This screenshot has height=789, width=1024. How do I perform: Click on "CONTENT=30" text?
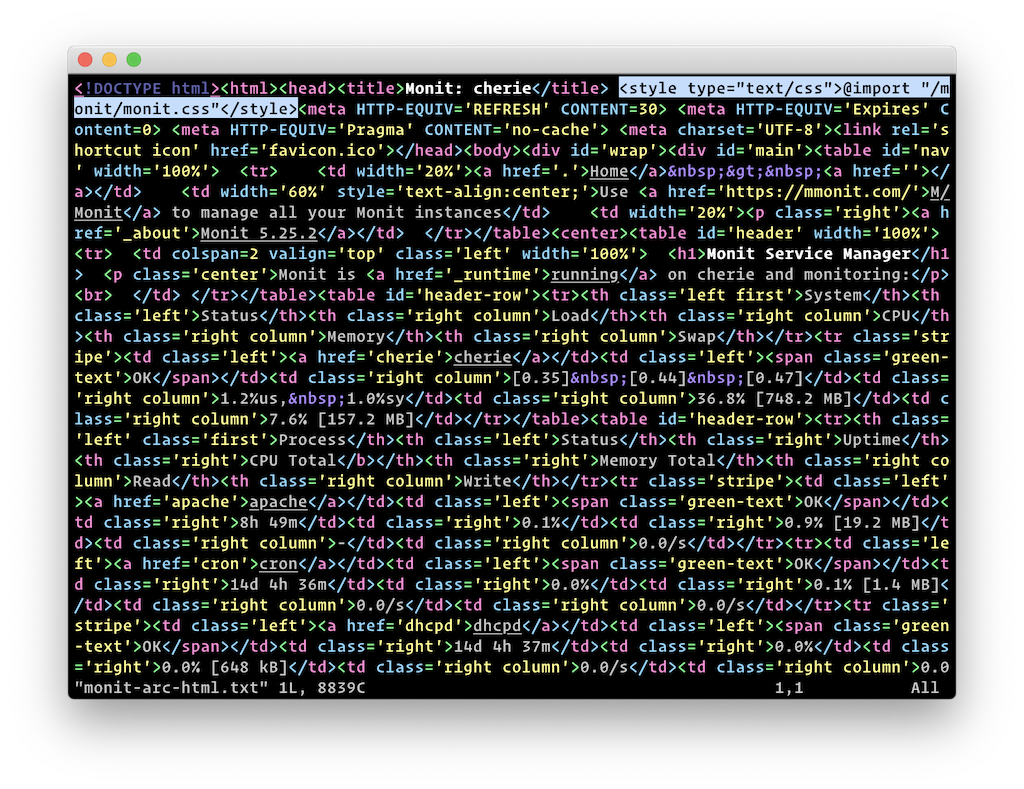[610, 109]
